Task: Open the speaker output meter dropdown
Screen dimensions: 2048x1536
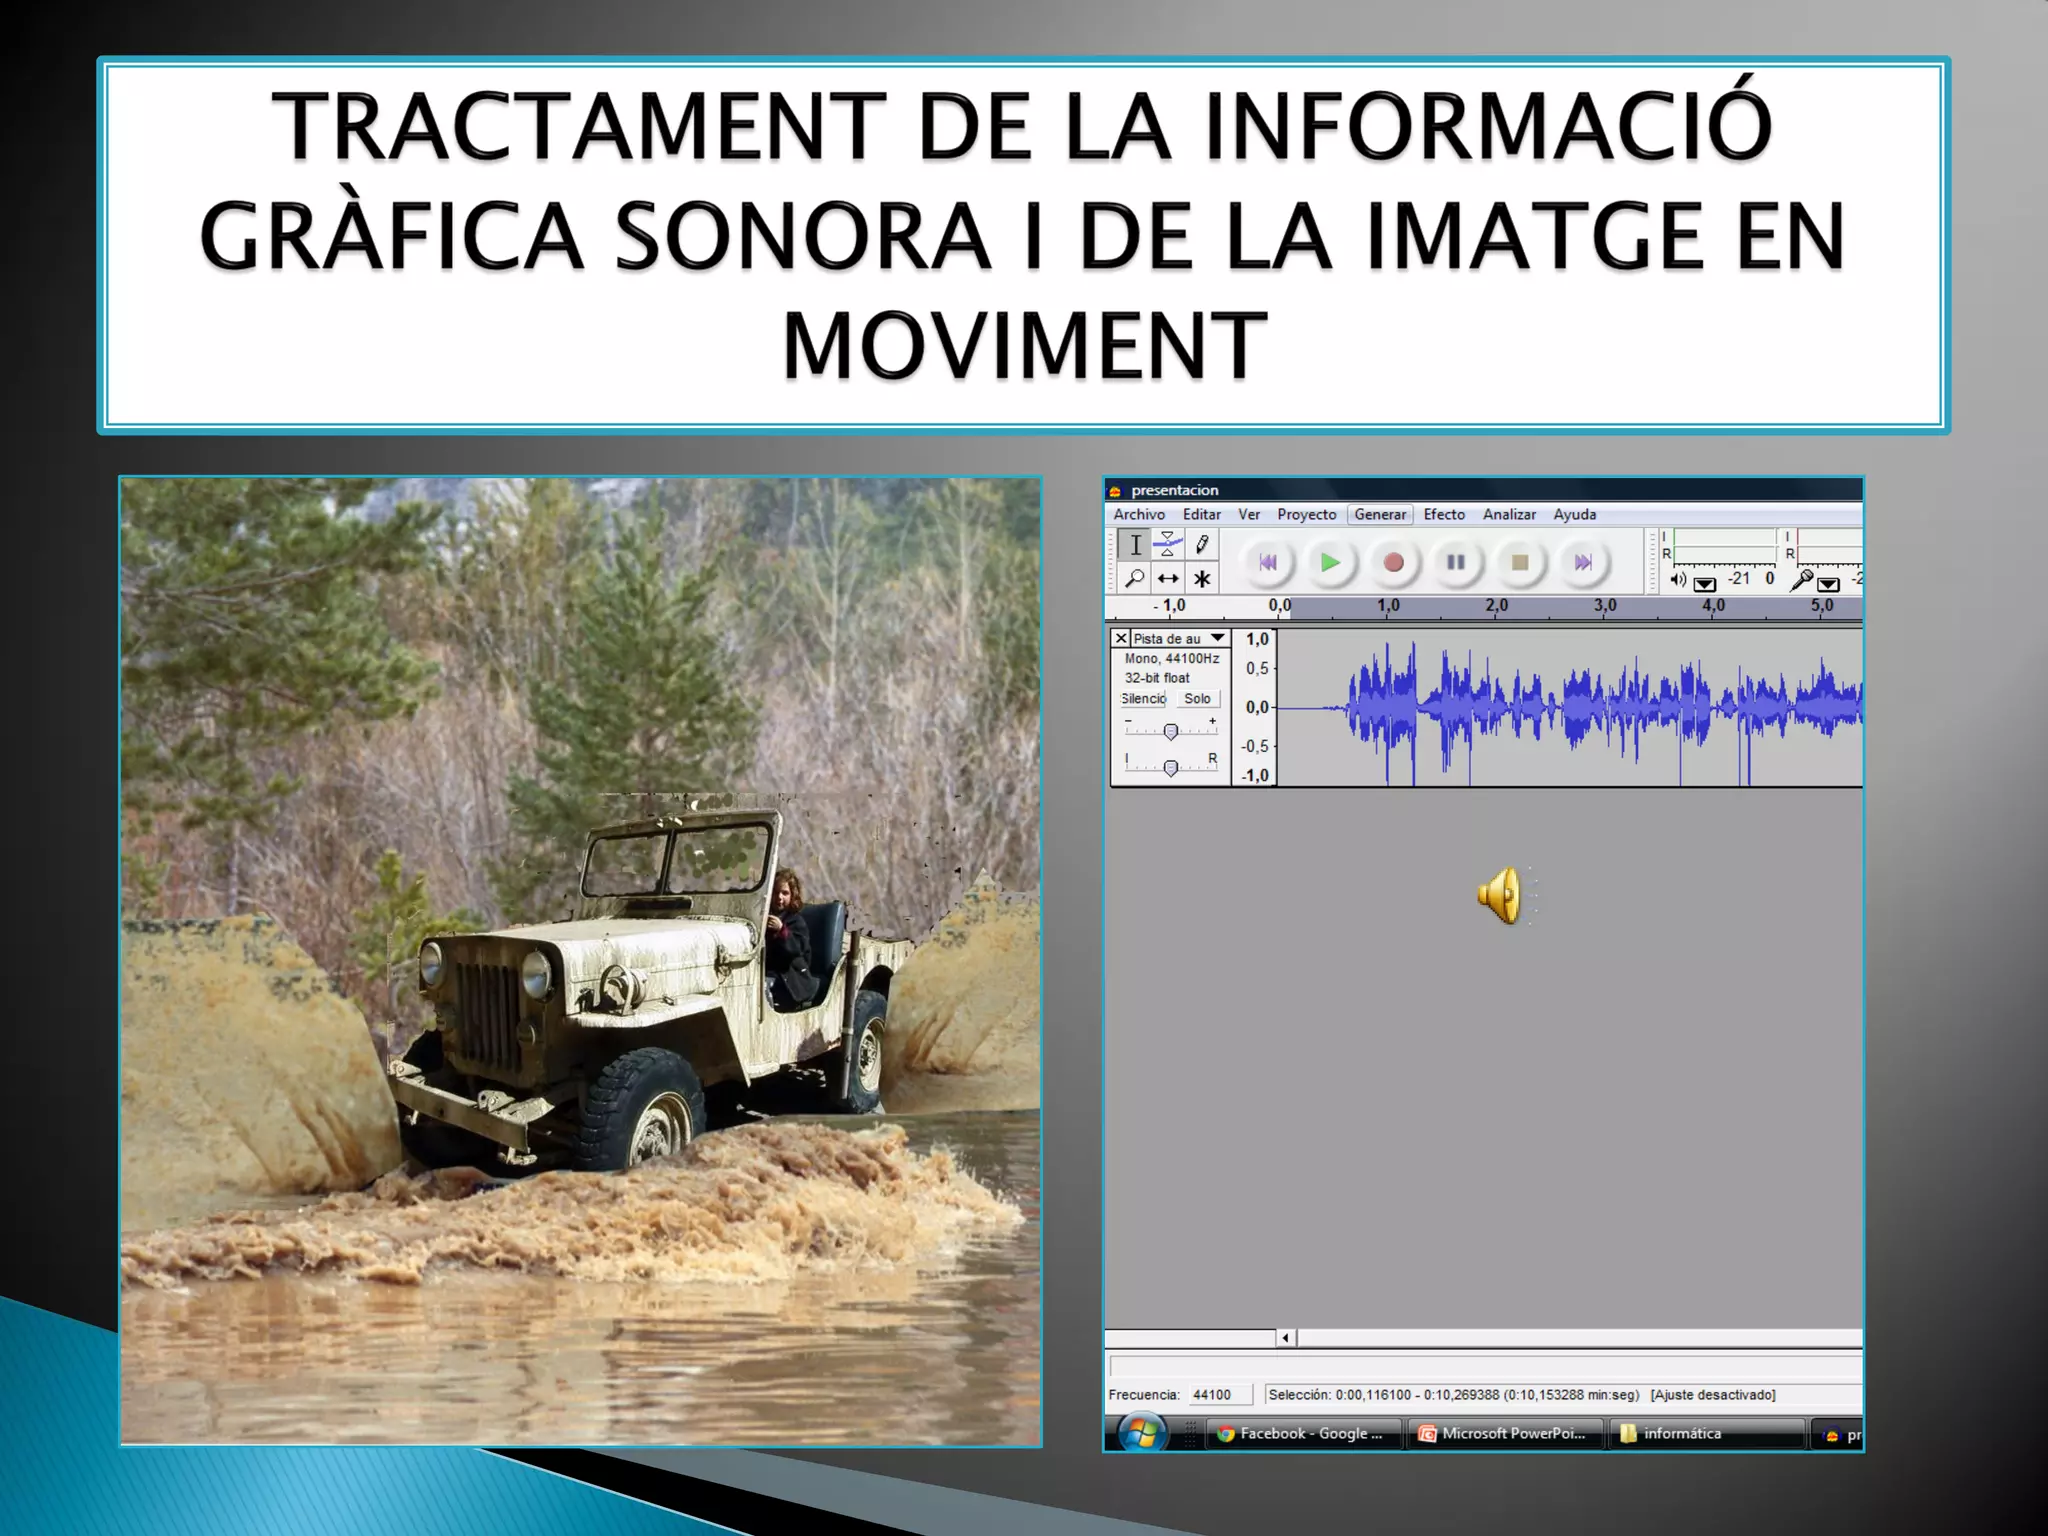Action: 1705,584
